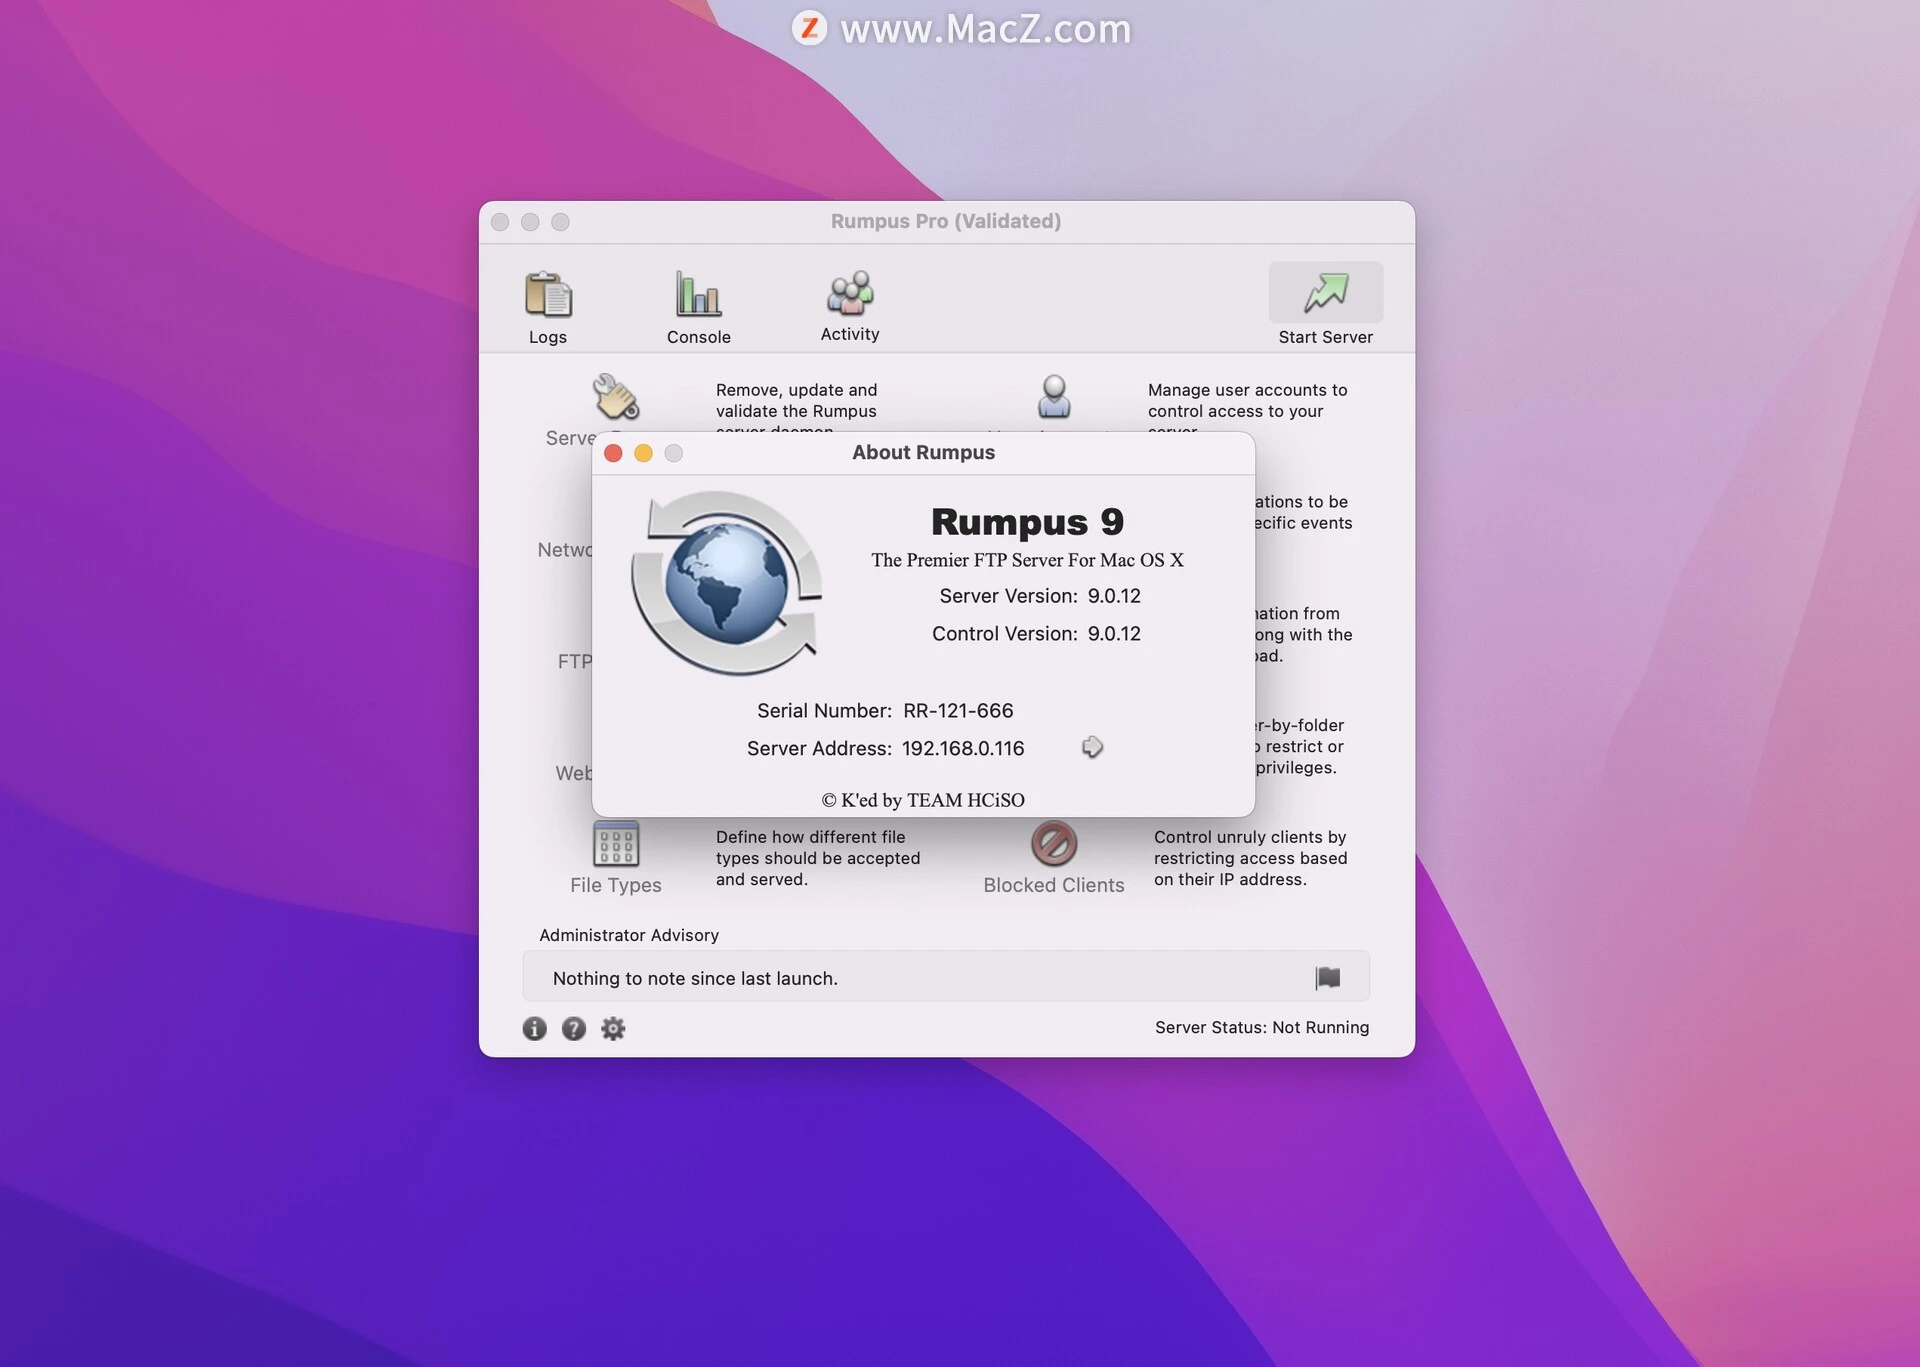Click the Rumpus globe logo
The image size is (1920, 1367).
pos(727,583)
